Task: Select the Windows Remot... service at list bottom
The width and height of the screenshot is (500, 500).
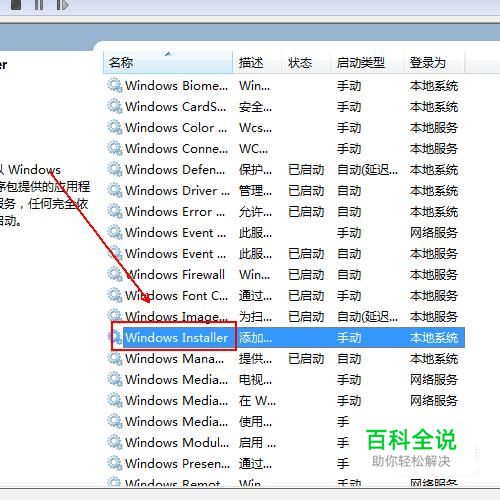Action: tap(173, 483)
